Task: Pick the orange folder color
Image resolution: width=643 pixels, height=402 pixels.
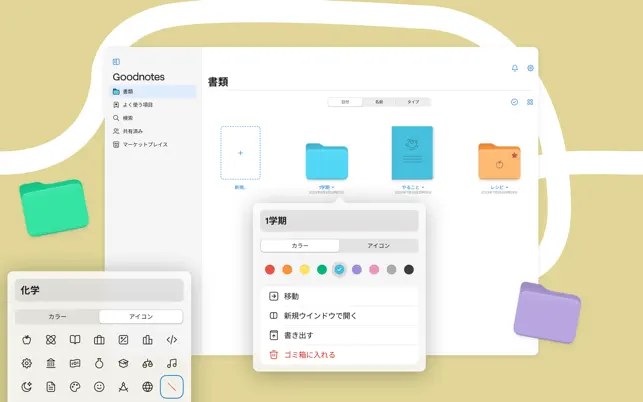Action: coord(287,270)
